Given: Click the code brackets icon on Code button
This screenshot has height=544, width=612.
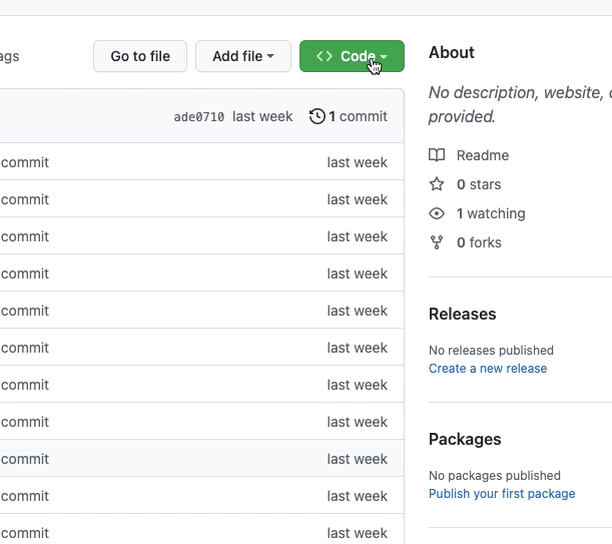Looking at the screenshot, I should pyautogui.click(x=324, y=56).
